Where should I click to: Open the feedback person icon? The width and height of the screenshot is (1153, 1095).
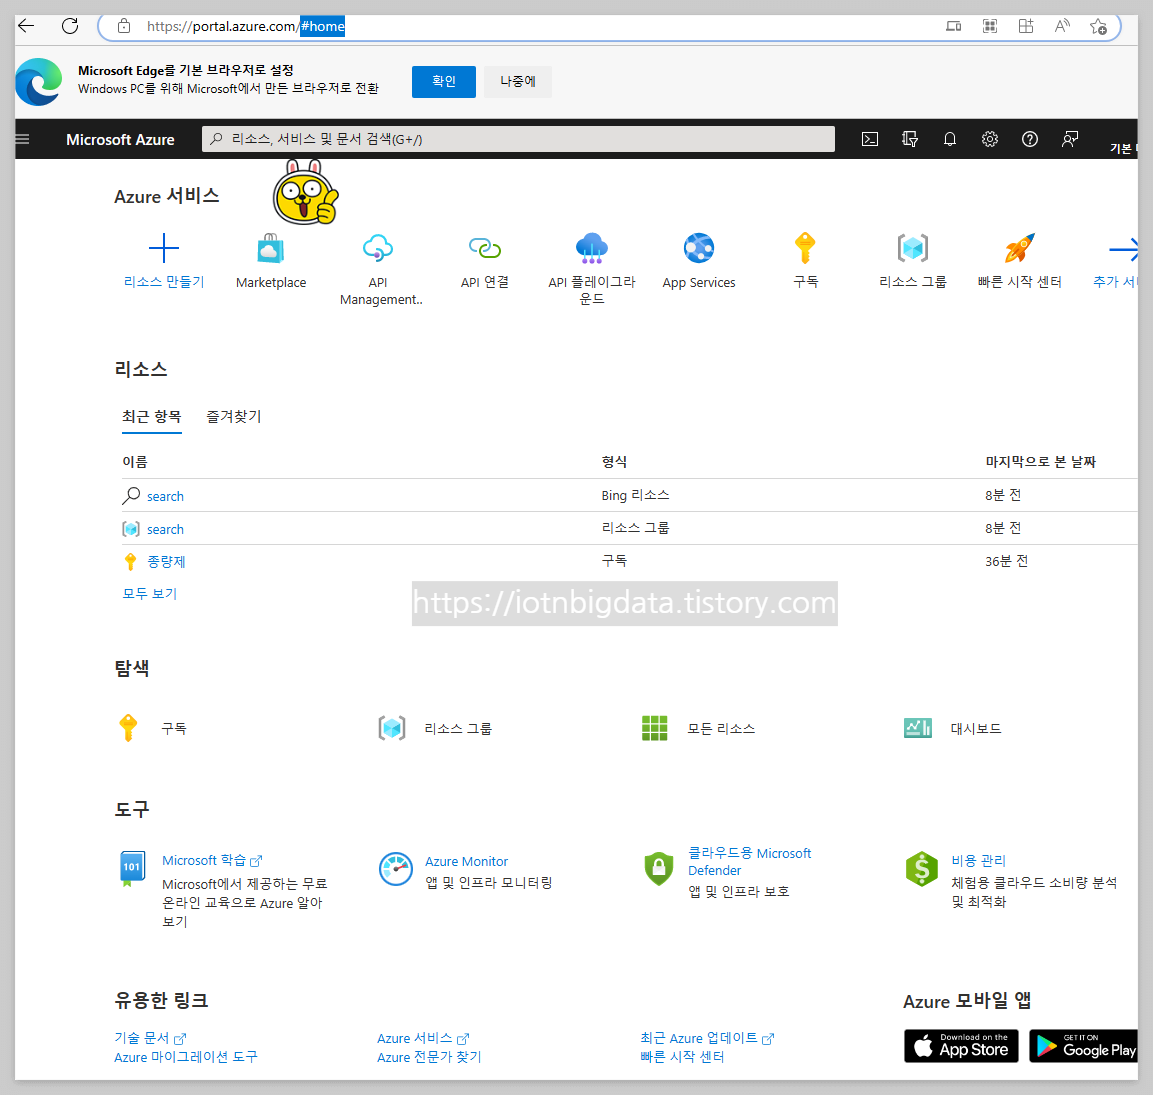coord(1070,139)
